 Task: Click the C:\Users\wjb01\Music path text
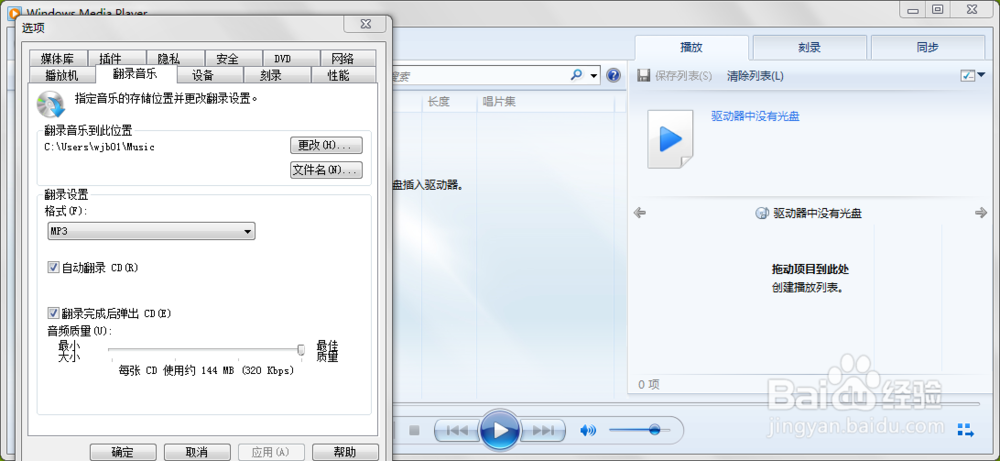click(99, 147)
